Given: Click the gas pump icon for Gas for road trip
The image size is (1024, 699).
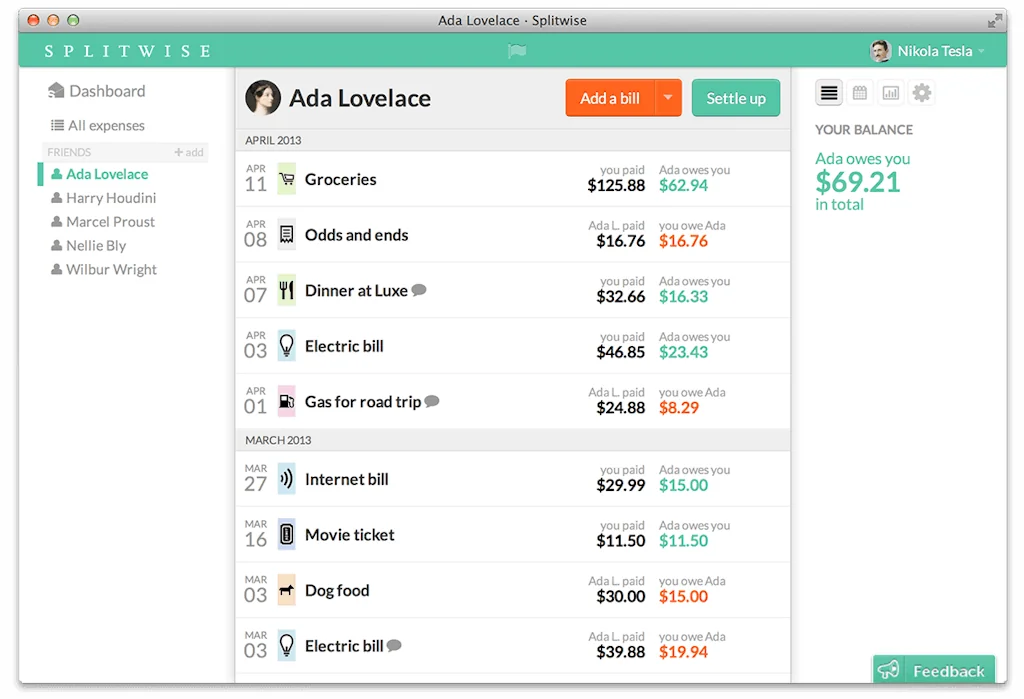Looking at the screenshot, I should click(x=286, y=401).
